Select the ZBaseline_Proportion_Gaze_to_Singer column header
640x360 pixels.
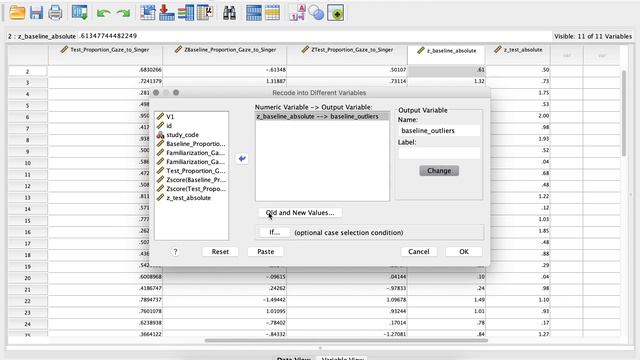pos(224,55)
